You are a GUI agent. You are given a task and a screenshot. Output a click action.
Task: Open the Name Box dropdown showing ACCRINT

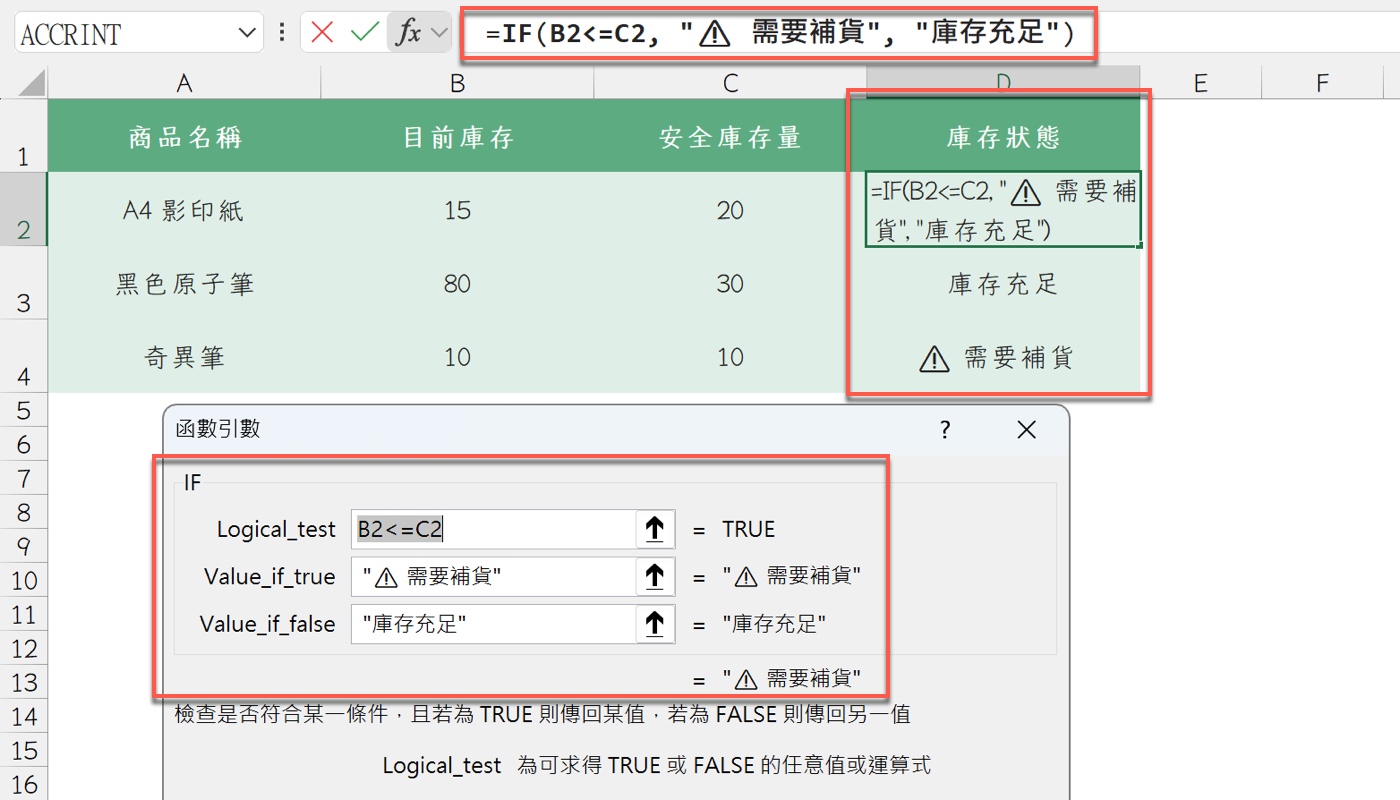245,33
